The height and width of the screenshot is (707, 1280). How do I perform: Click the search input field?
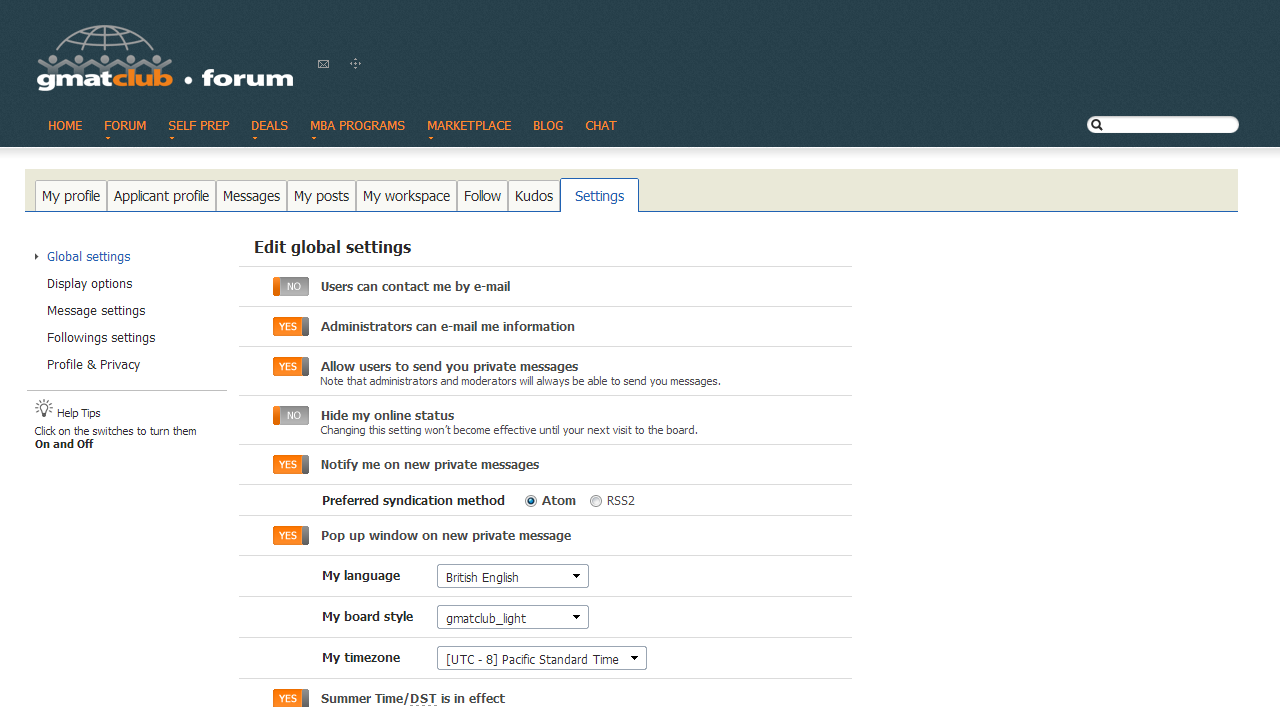click(1170, 125)
